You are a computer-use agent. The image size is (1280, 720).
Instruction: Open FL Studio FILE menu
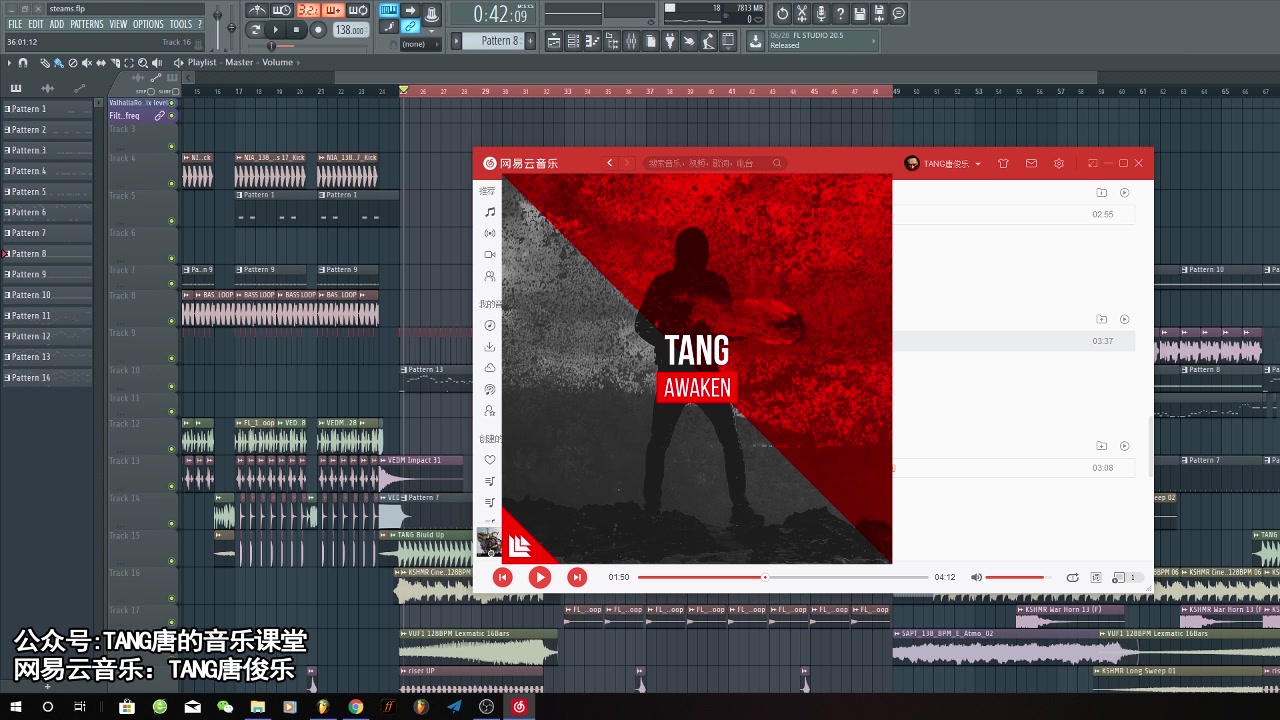15,24
